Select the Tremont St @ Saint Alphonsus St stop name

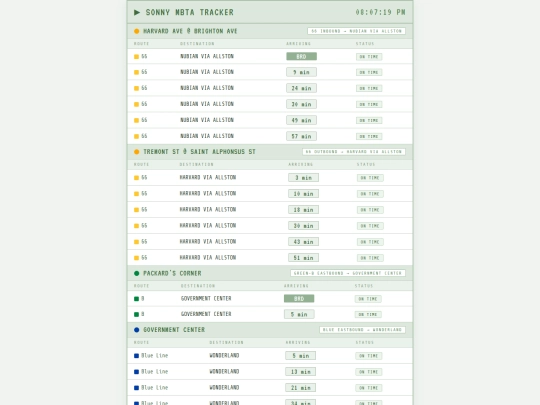pyautogui.click(x=199, y=152)
